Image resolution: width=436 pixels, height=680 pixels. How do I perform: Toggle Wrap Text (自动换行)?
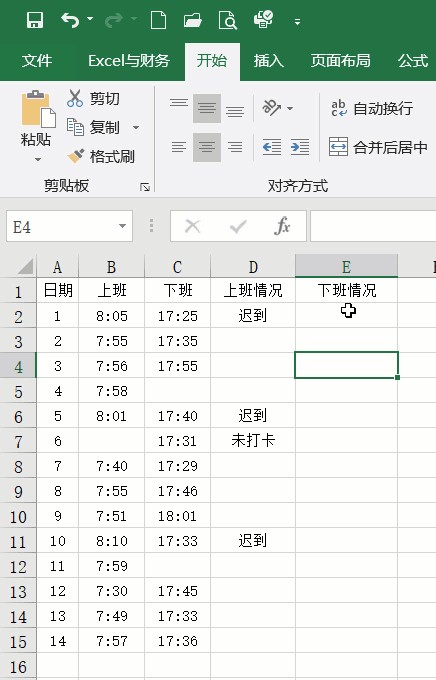pos(372,108)
